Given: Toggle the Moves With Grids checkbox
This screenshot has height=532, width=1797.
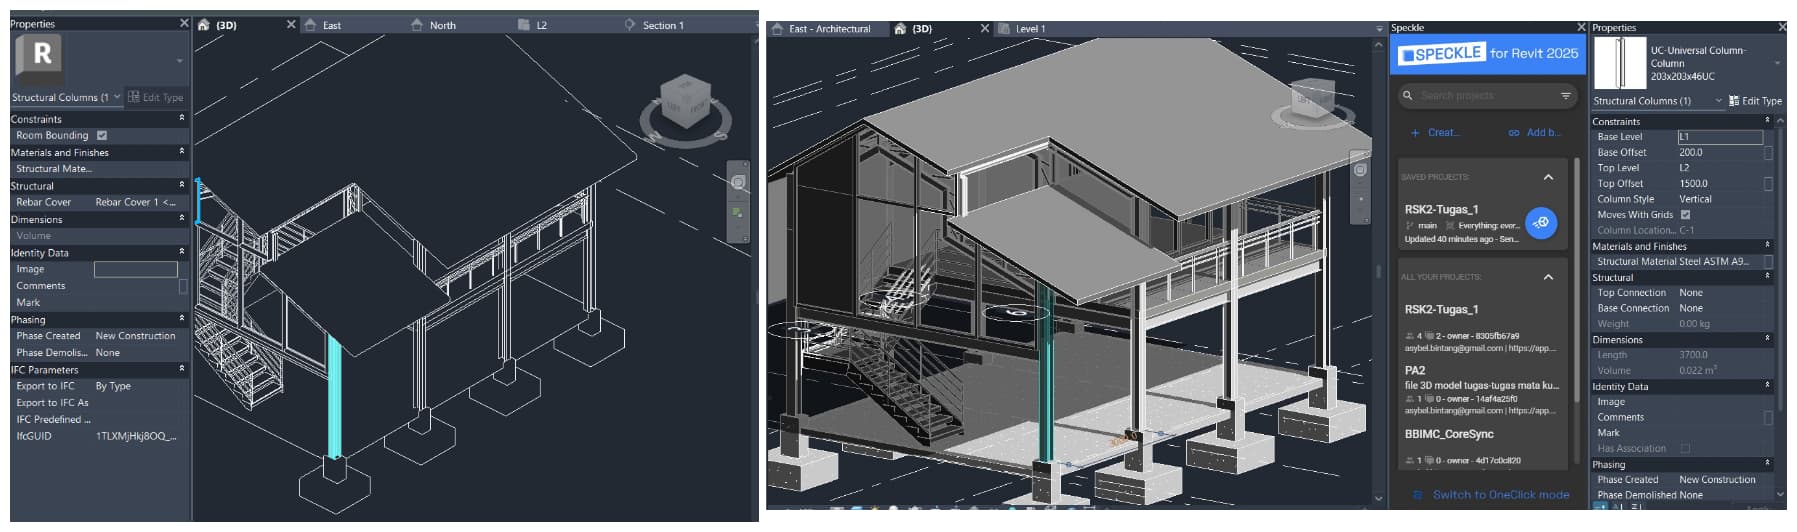Looking at the screenshot, I should pyautogui.click(x=1685, y=215).
